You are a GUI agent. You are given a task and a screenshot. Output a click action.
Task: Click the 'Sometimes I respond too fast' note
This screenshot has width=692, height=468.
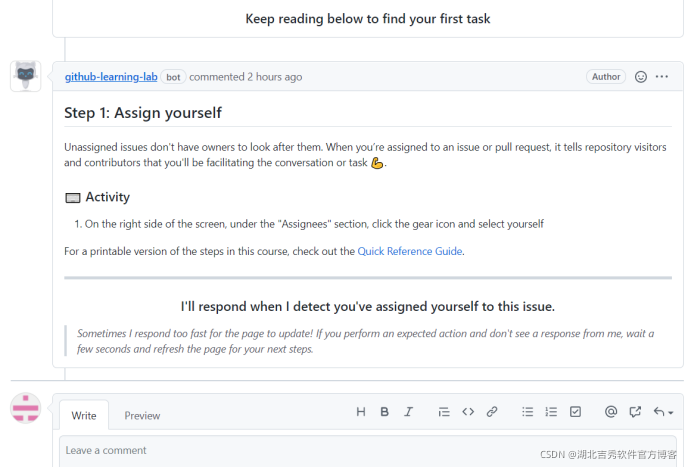[365, 341]
